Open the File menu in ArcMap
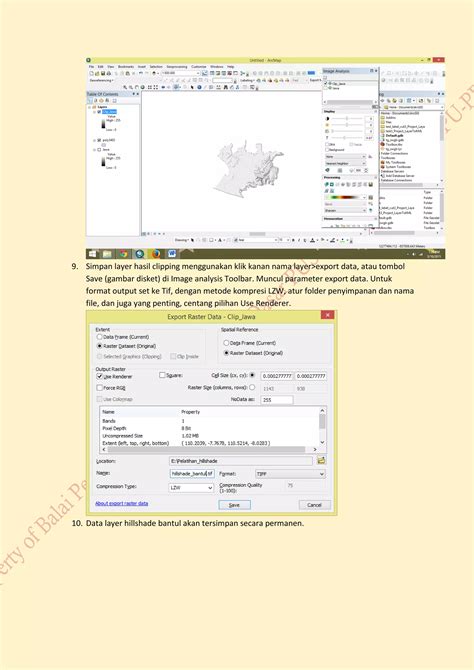This screenshot has width=474, height=670. [91, 67]
